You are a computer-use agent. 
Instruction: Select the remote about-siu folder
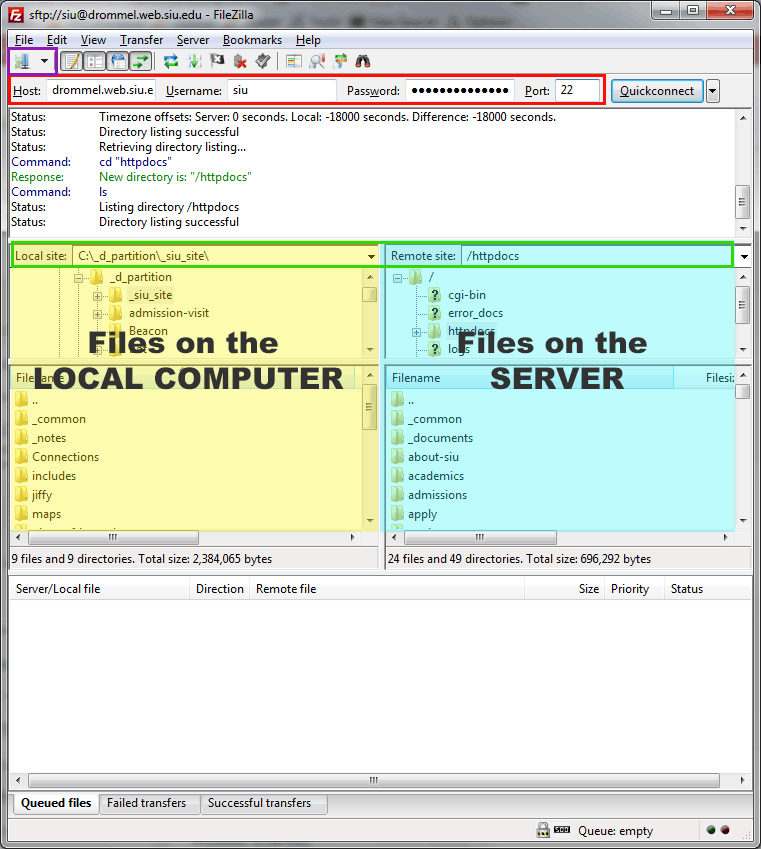(425, 457)
